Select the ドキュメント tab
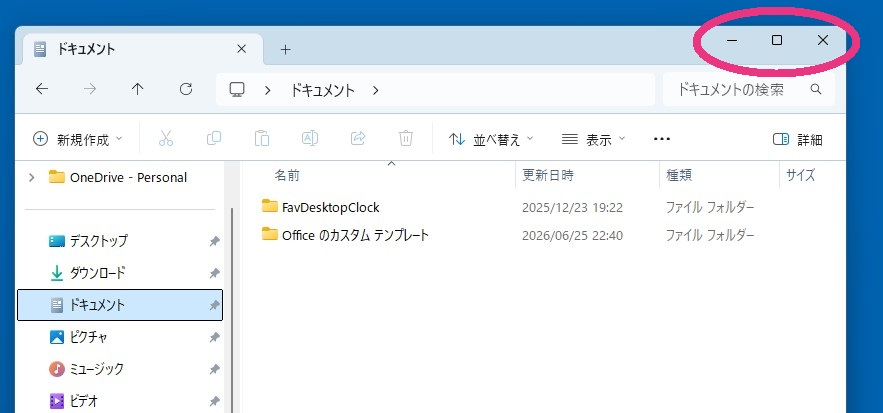 pos(142,49)
